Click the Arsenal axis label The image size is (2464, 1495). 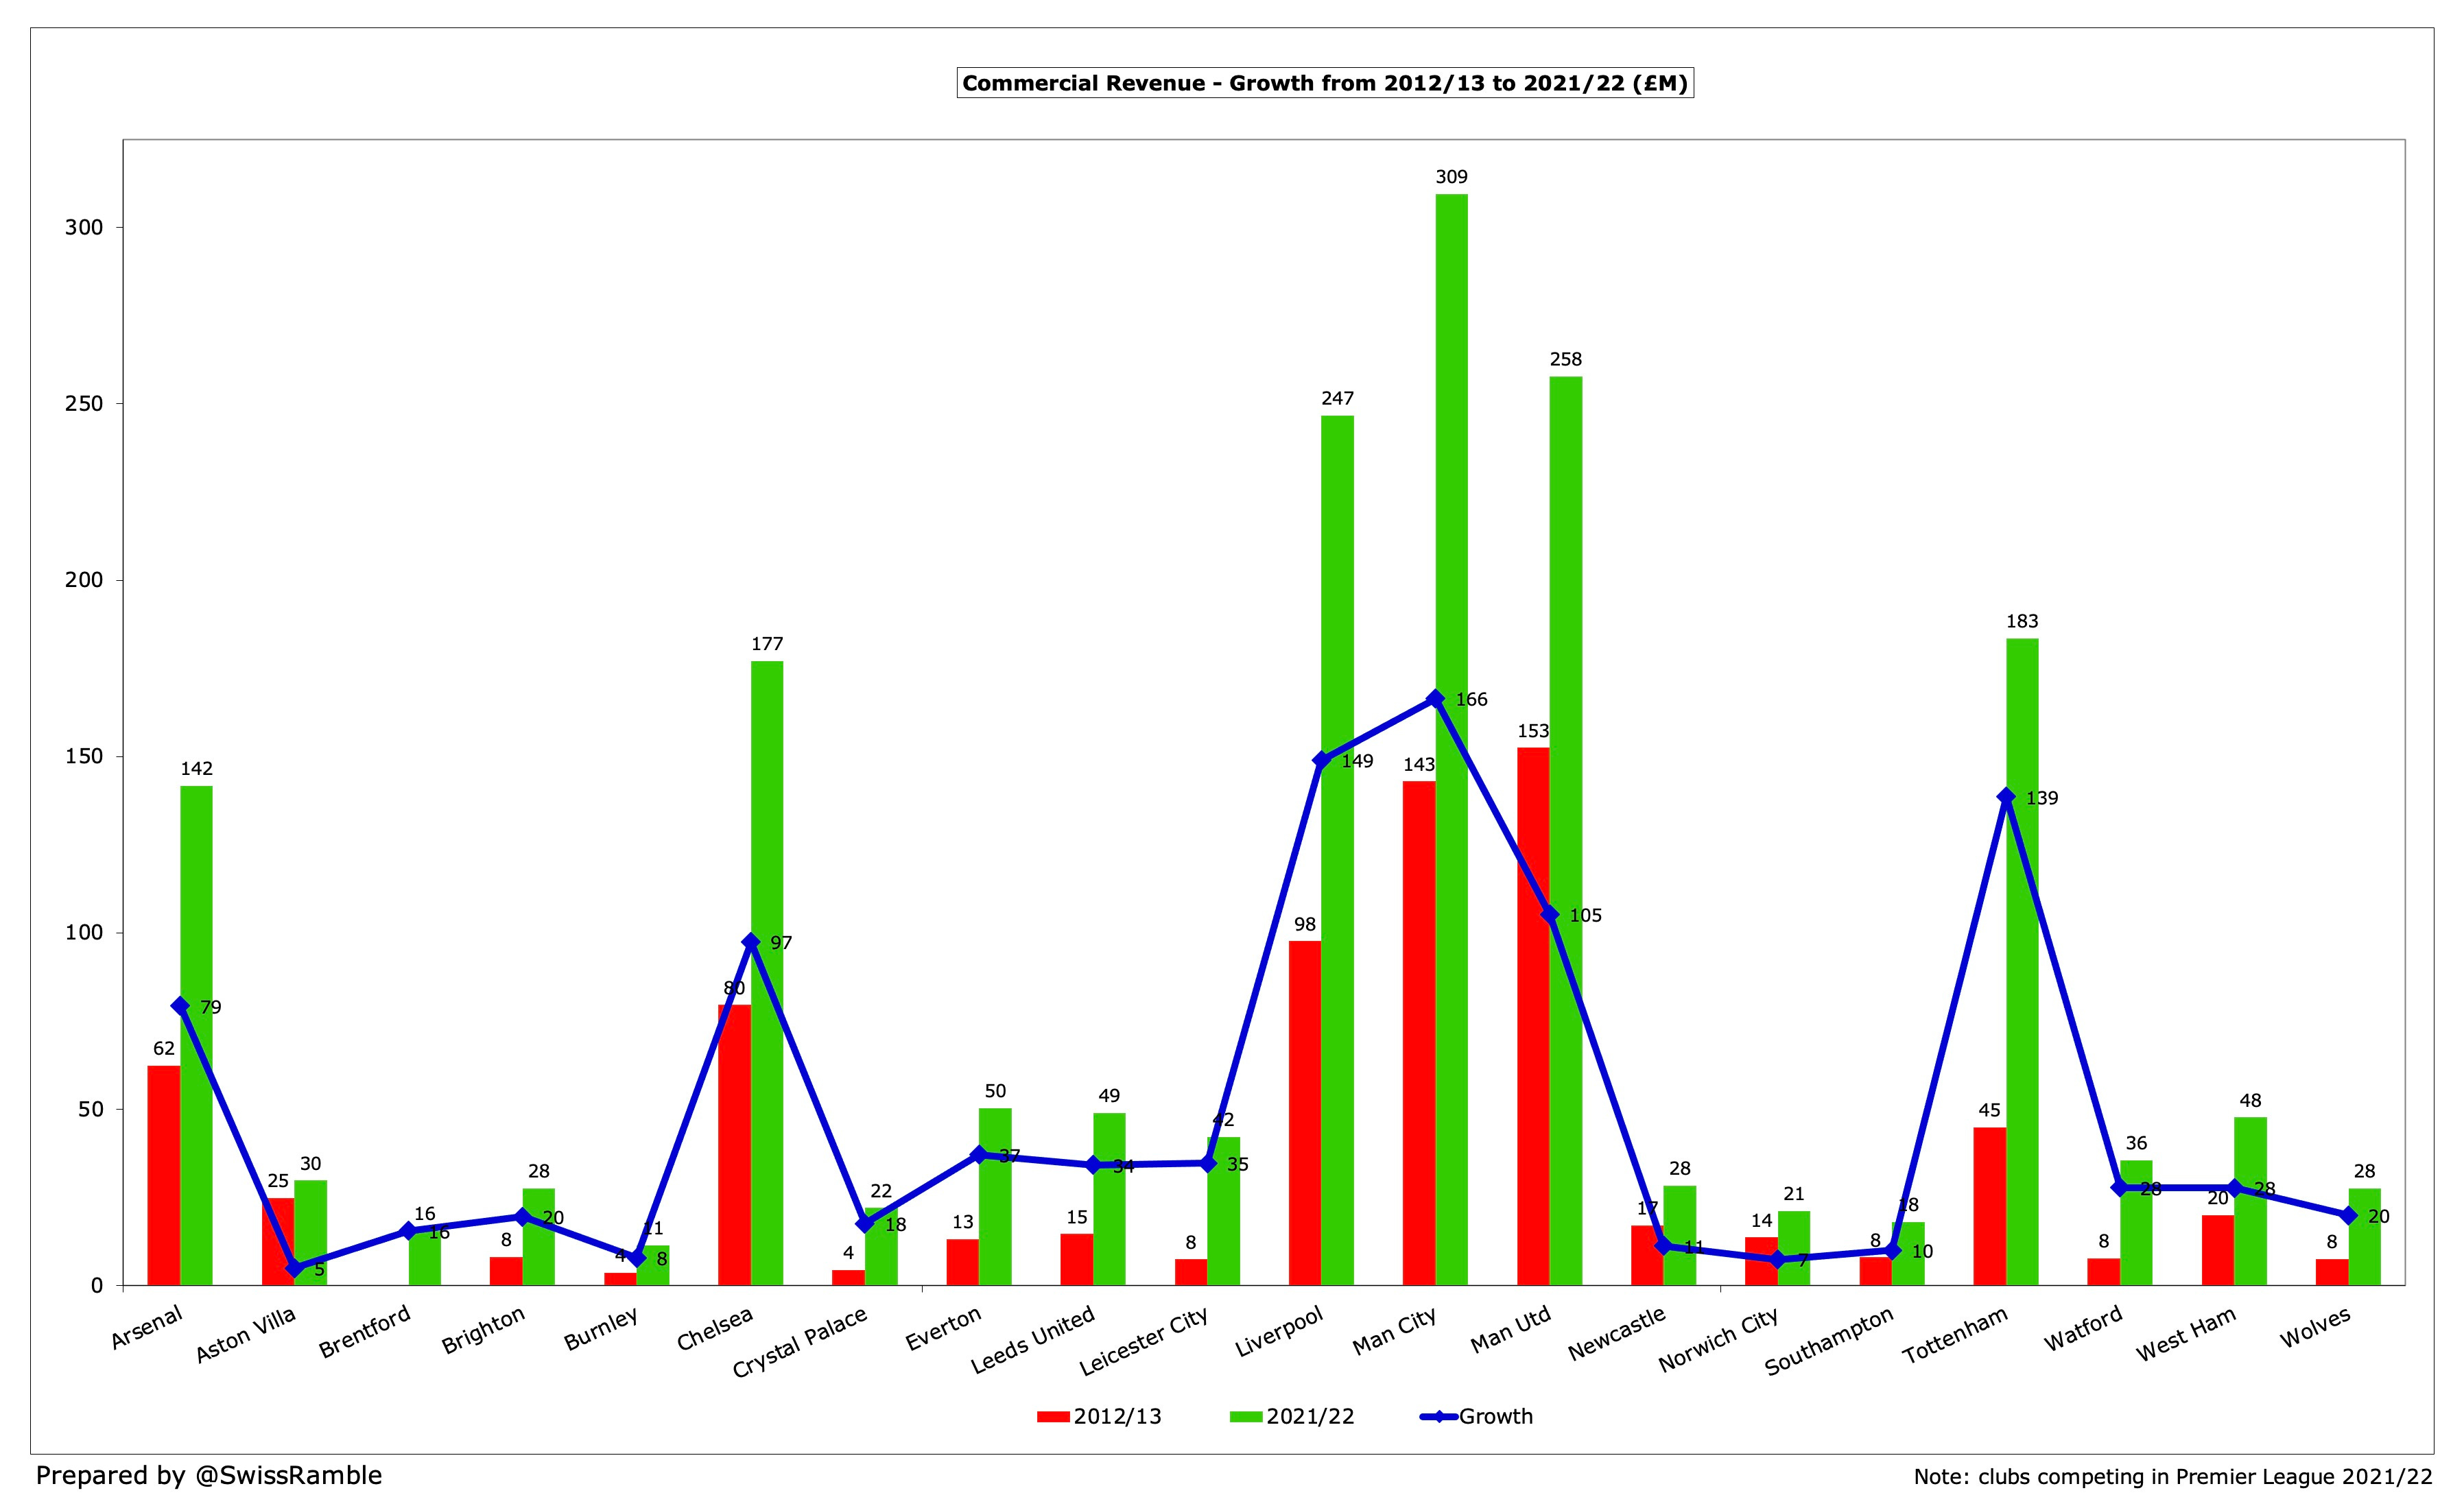click(x=147, y=1329)
